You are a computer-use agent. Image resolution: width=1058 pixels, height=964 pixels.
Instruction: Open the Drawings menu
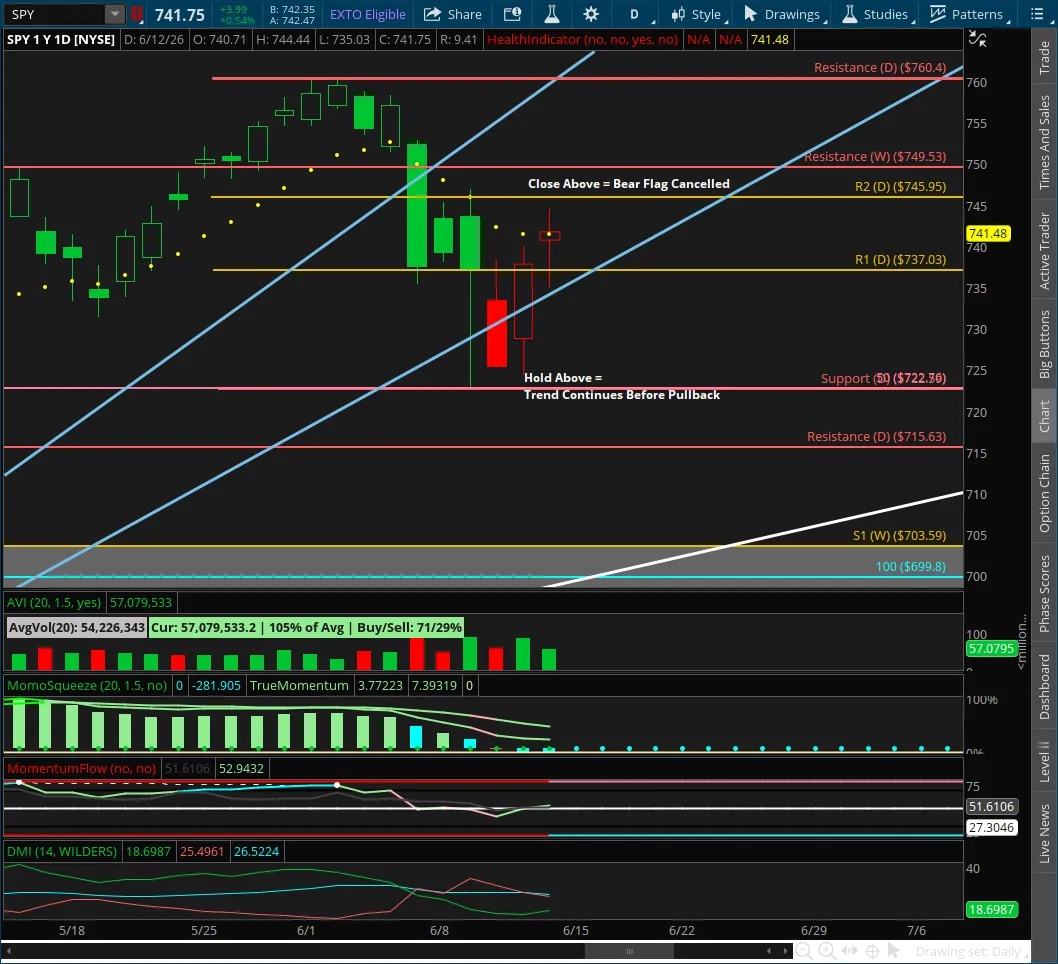click(783, 14)
